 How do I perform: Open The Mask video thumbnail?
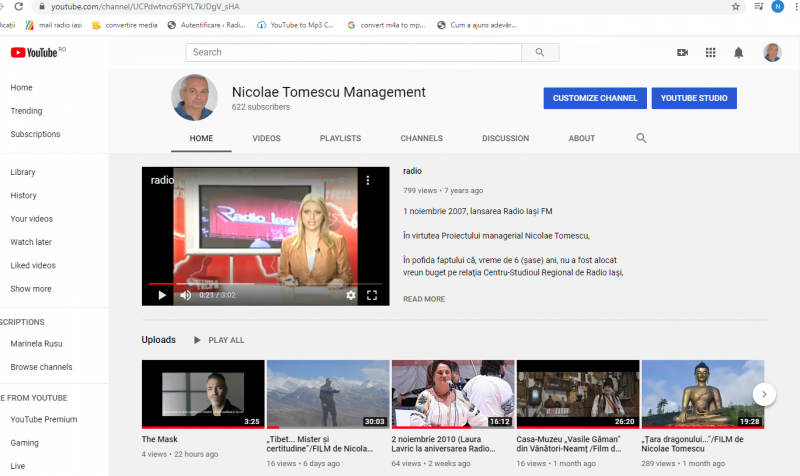pyautogui.click(x=203, y=394)
